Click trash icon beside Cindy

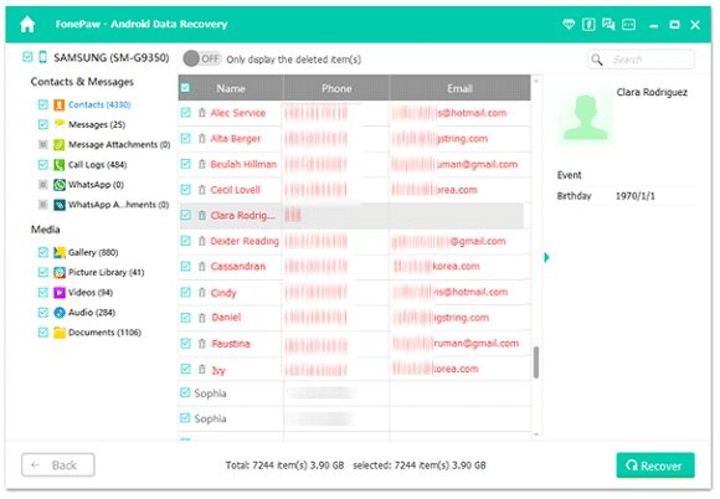point(202,292)
